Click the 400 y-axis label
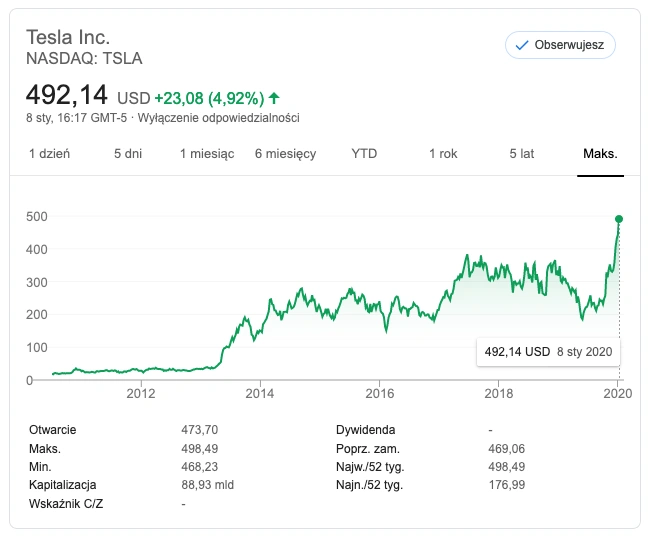The image size is (648, 539). point(37,250)
